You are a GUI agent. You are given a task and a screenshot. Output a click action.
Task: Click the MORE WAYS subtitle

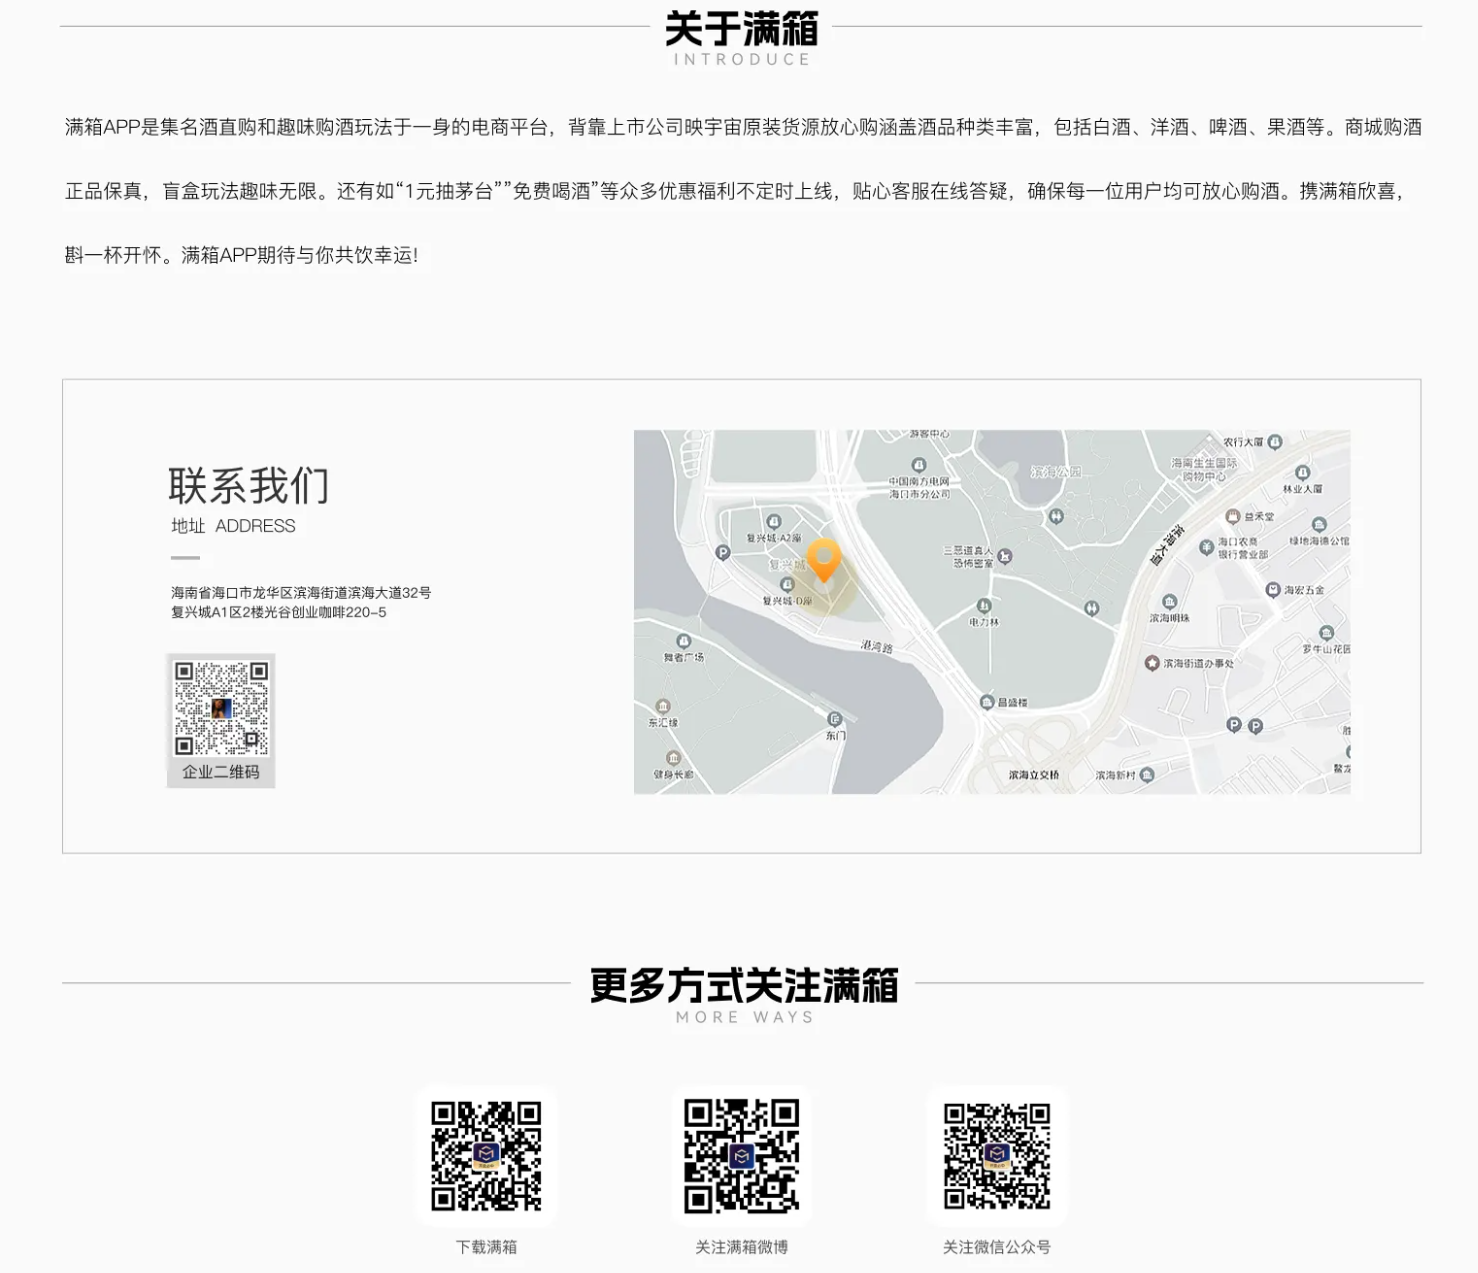coord(745,1017)
